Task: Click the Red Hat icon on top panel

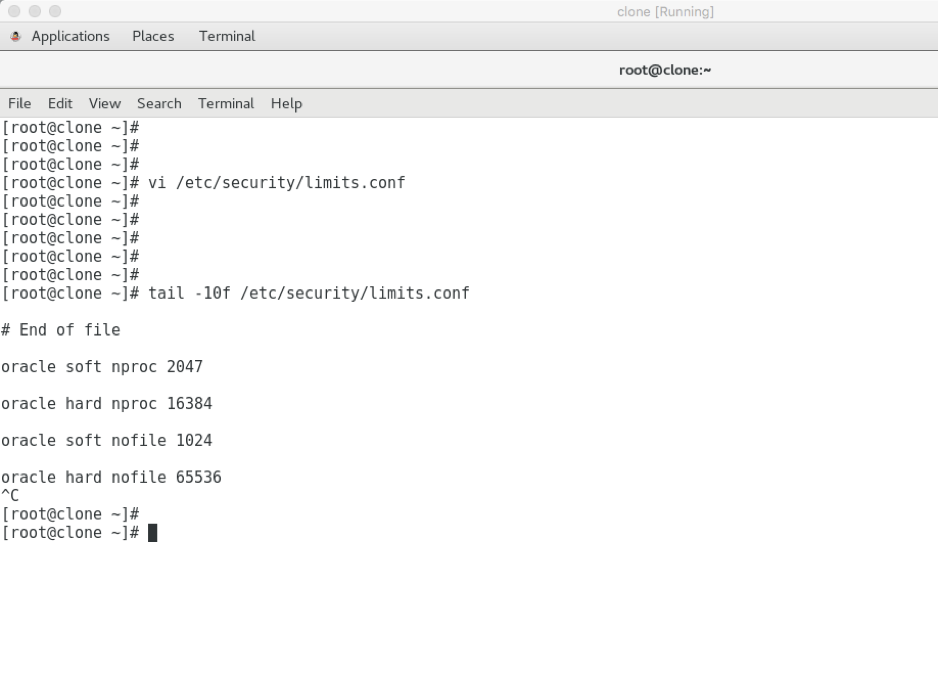Action: (x=15, y=36)
